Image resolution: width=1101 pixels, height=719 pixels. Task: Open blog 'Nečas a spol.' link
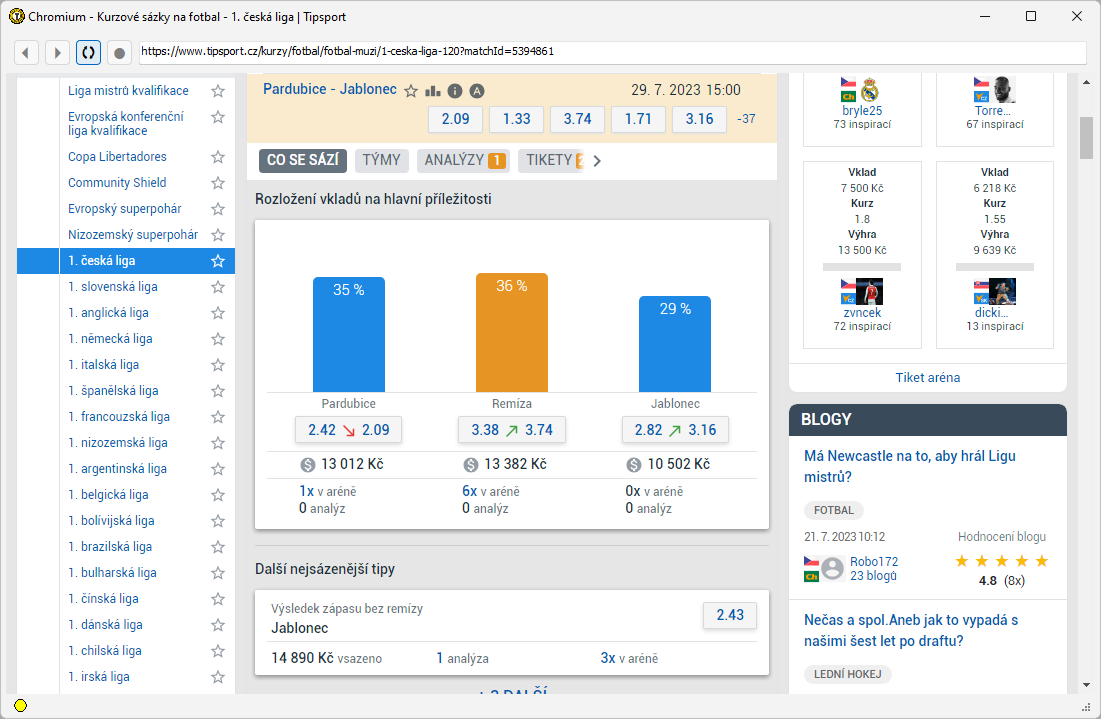(911, 631)
